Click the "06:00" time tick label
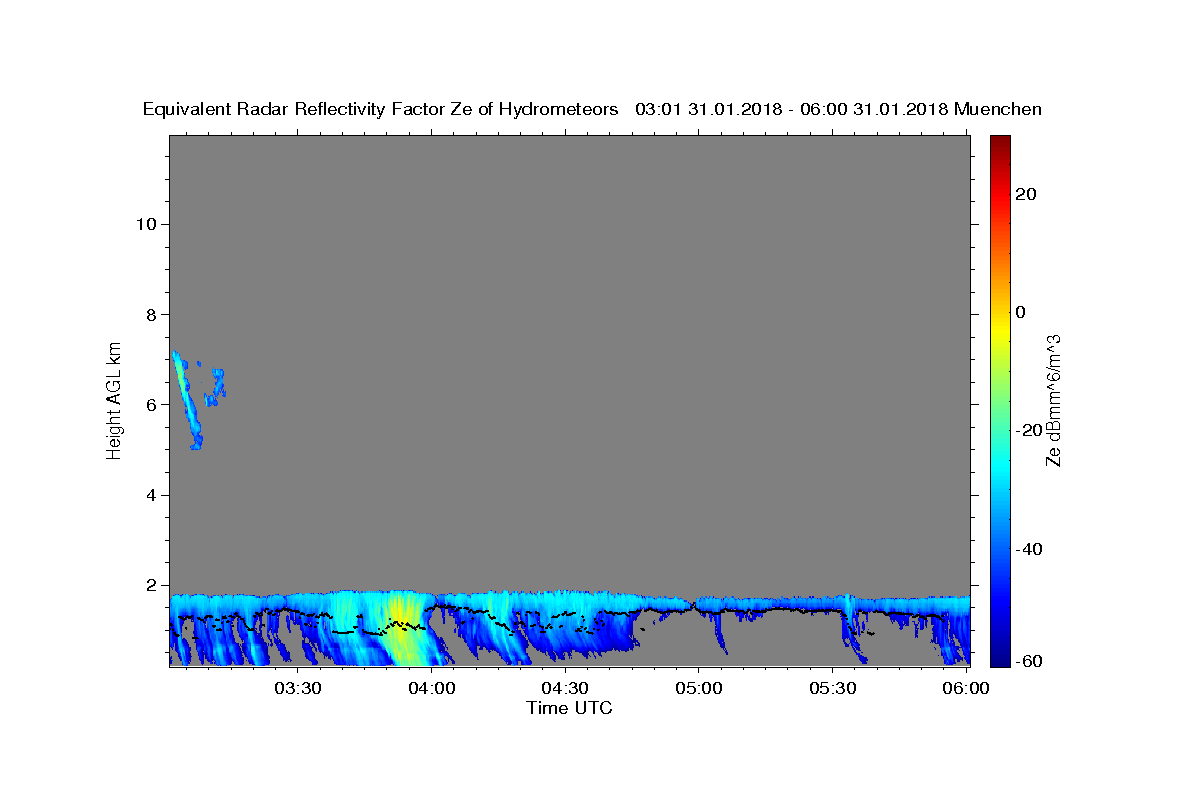The width and height of the screenshot is (1200, 800). coord(964,688)
